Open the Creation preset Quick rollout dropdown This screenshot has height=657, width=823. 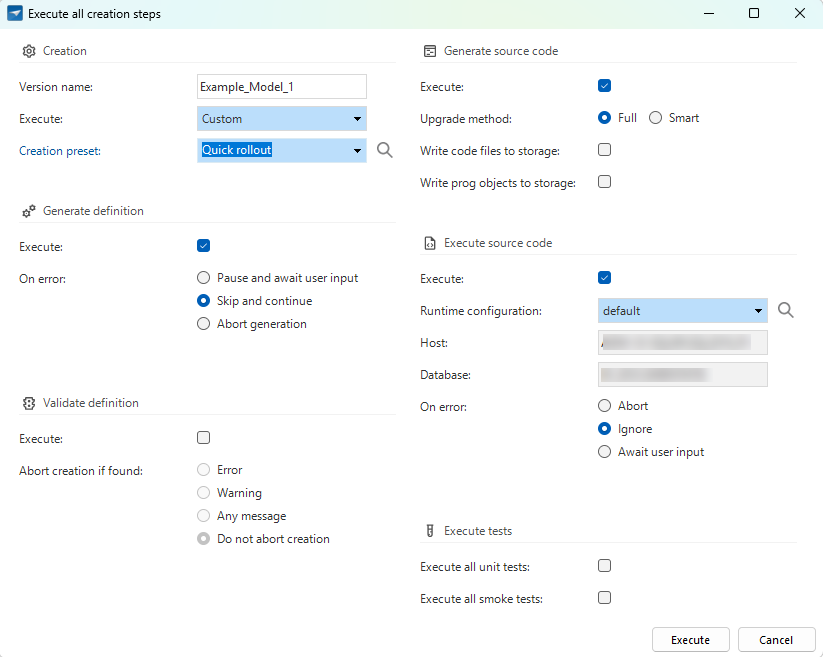(282, 151)
